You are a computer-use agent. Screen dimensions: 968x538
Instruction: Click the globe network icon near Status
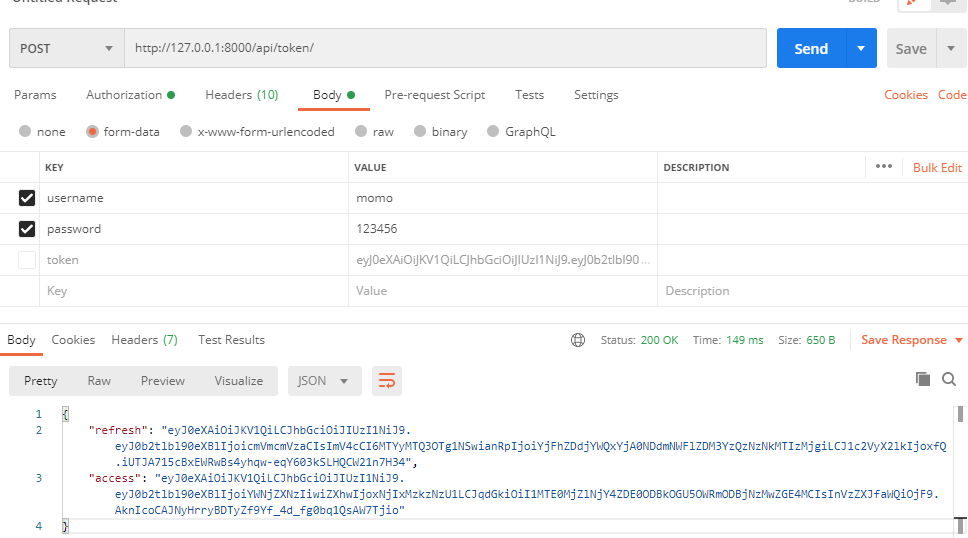click(x=578, y=340)
